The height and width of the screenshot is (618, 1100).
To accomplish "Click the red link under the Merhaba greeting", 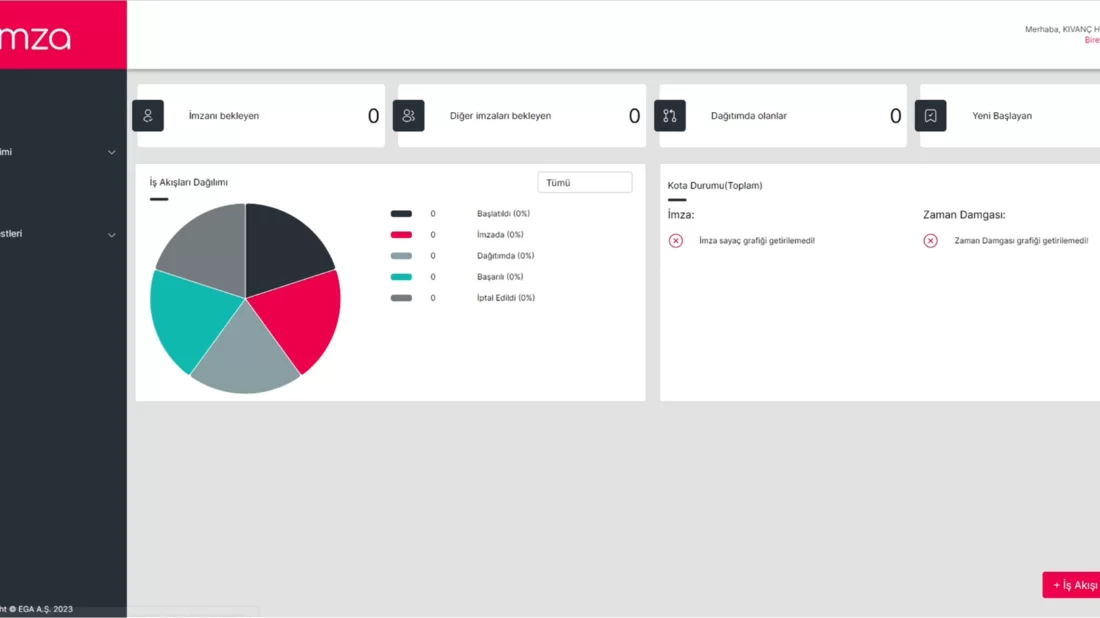I will click(x=1091, y=41).
